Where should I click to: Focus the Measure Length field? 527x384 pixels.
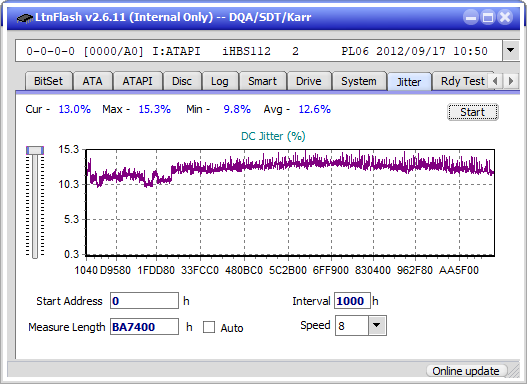click(145, 327)
